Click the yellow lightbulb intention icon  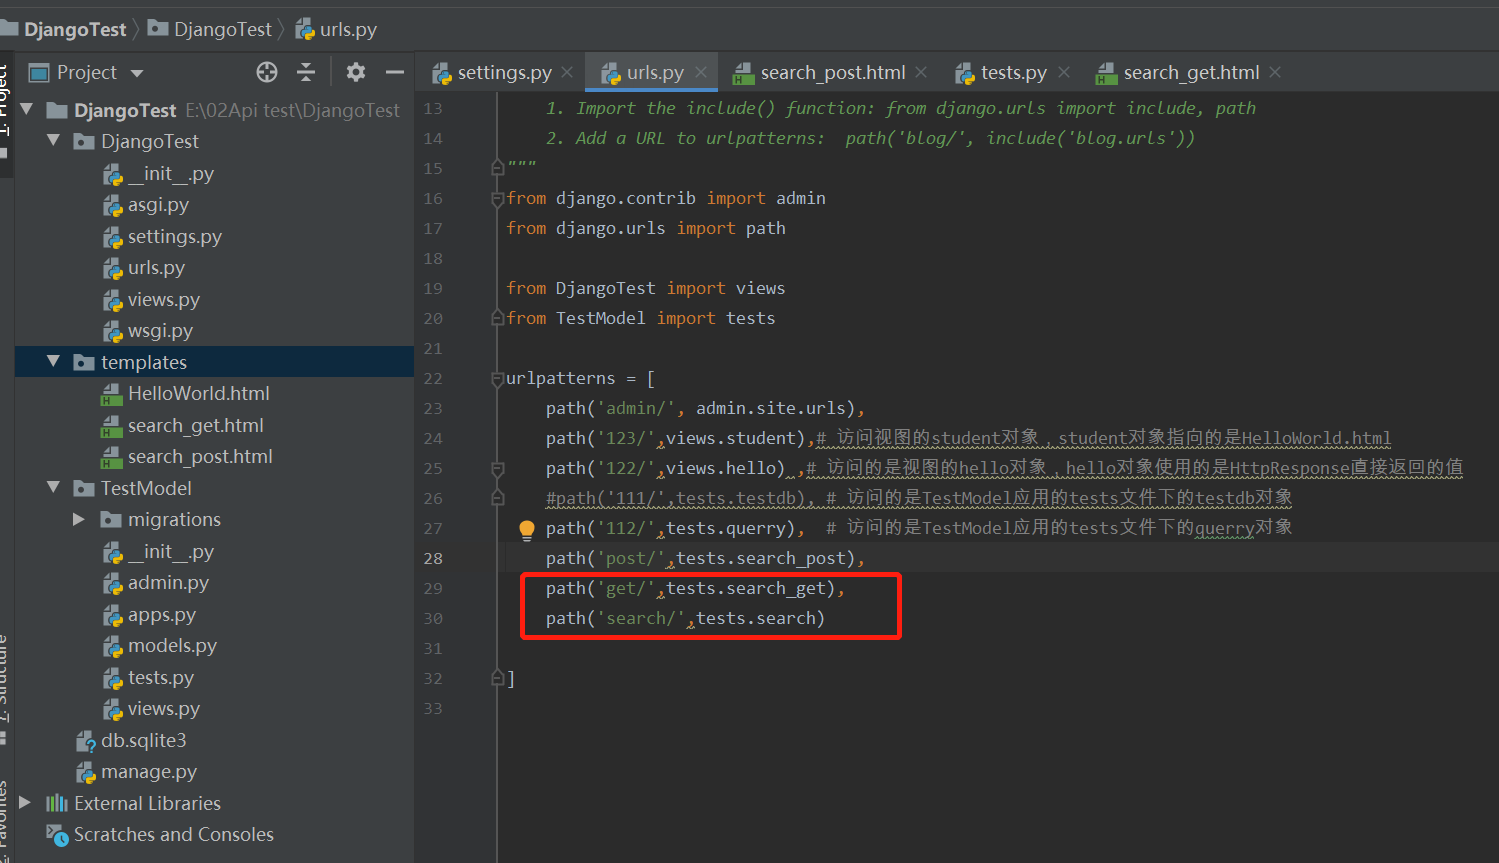click(x=527, y=530)
